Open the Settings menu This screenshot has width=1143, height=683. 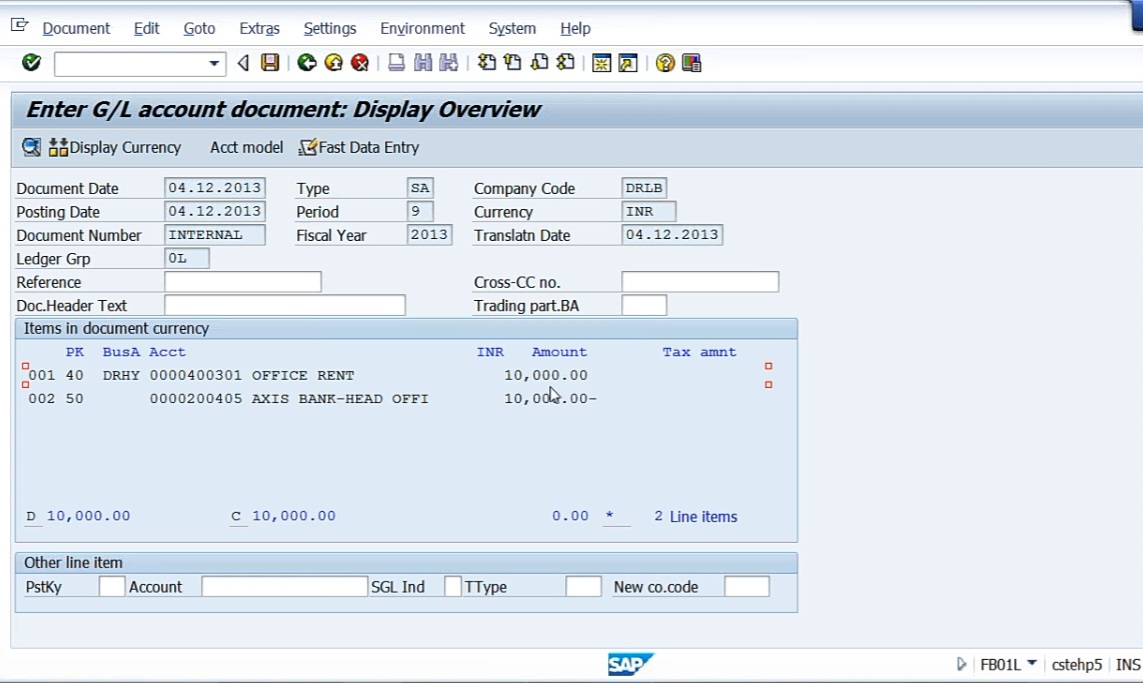pyautogui.click(x=329, y=28)
